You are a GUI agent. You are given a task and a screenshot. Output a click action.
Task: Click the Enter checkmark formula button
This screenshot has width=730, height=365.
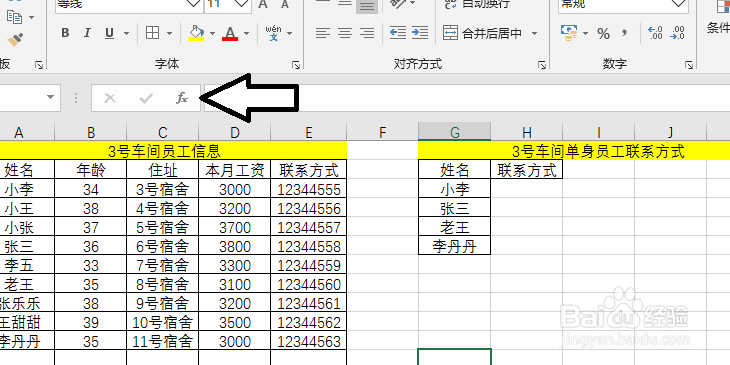(146, 98)
